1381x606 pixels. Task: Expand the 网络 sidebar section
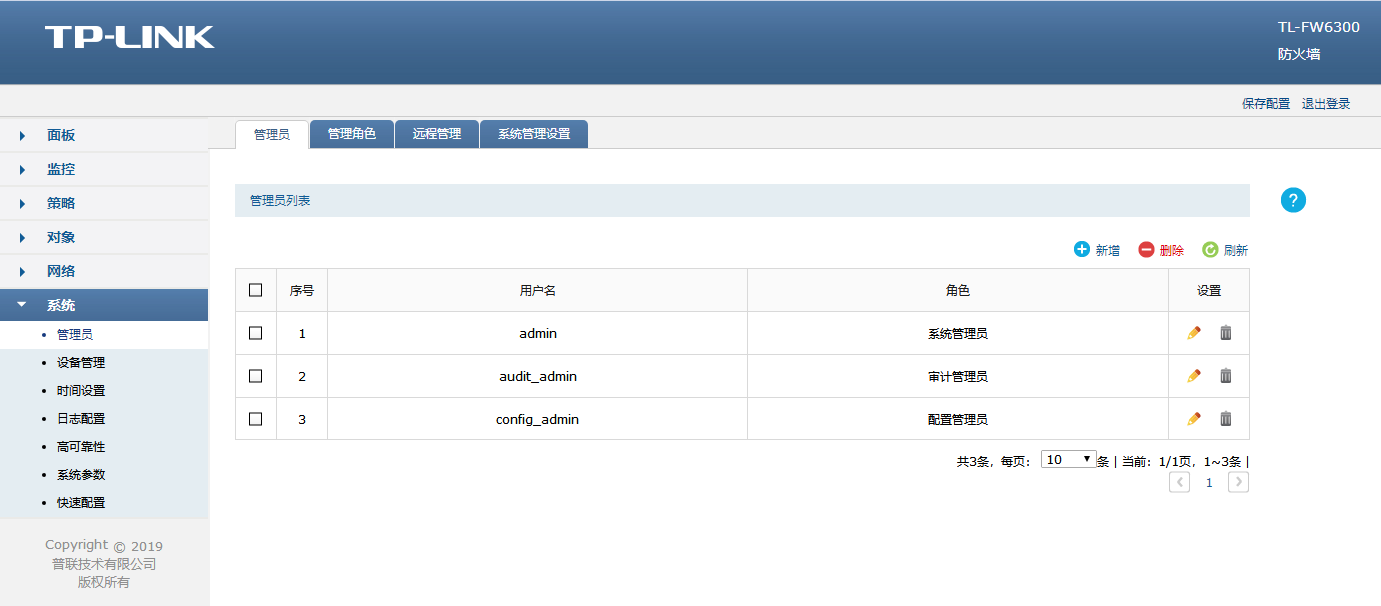pos(61,271)
